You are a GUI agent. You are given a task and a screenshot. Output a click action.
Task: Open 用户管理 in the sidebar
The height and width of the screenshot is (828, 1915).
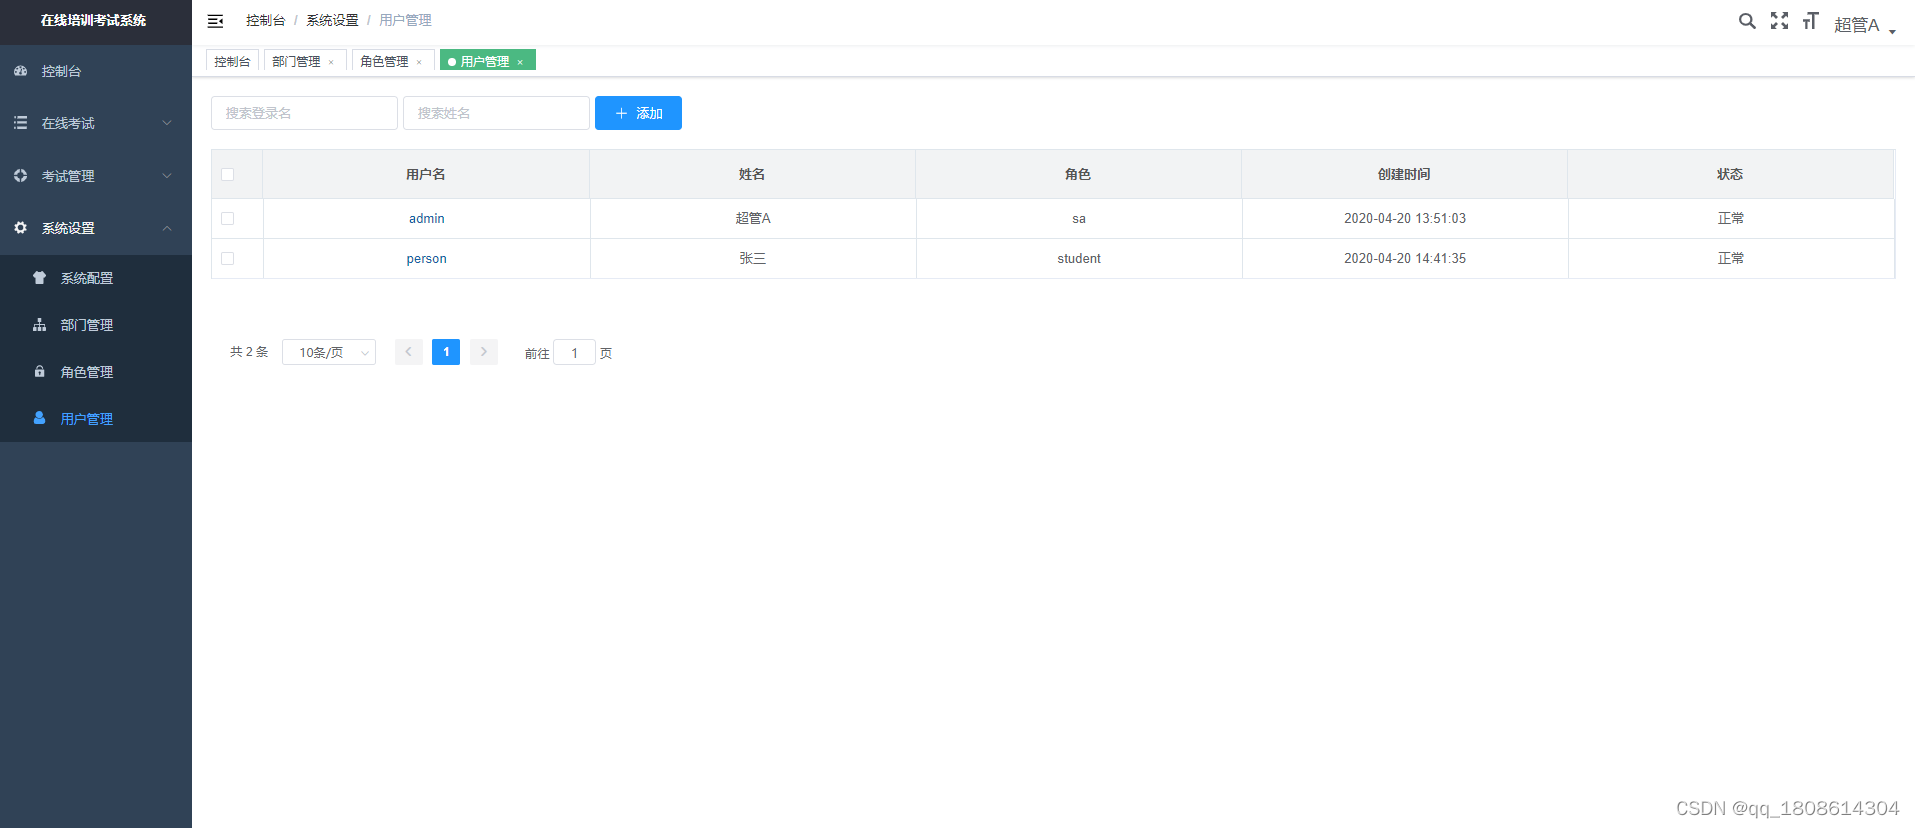(x=96, y=418)
